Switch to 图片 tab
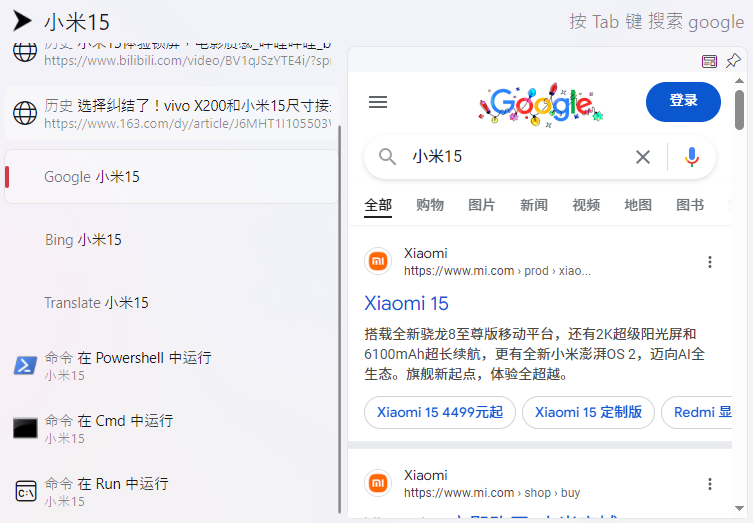 point(482,206)
